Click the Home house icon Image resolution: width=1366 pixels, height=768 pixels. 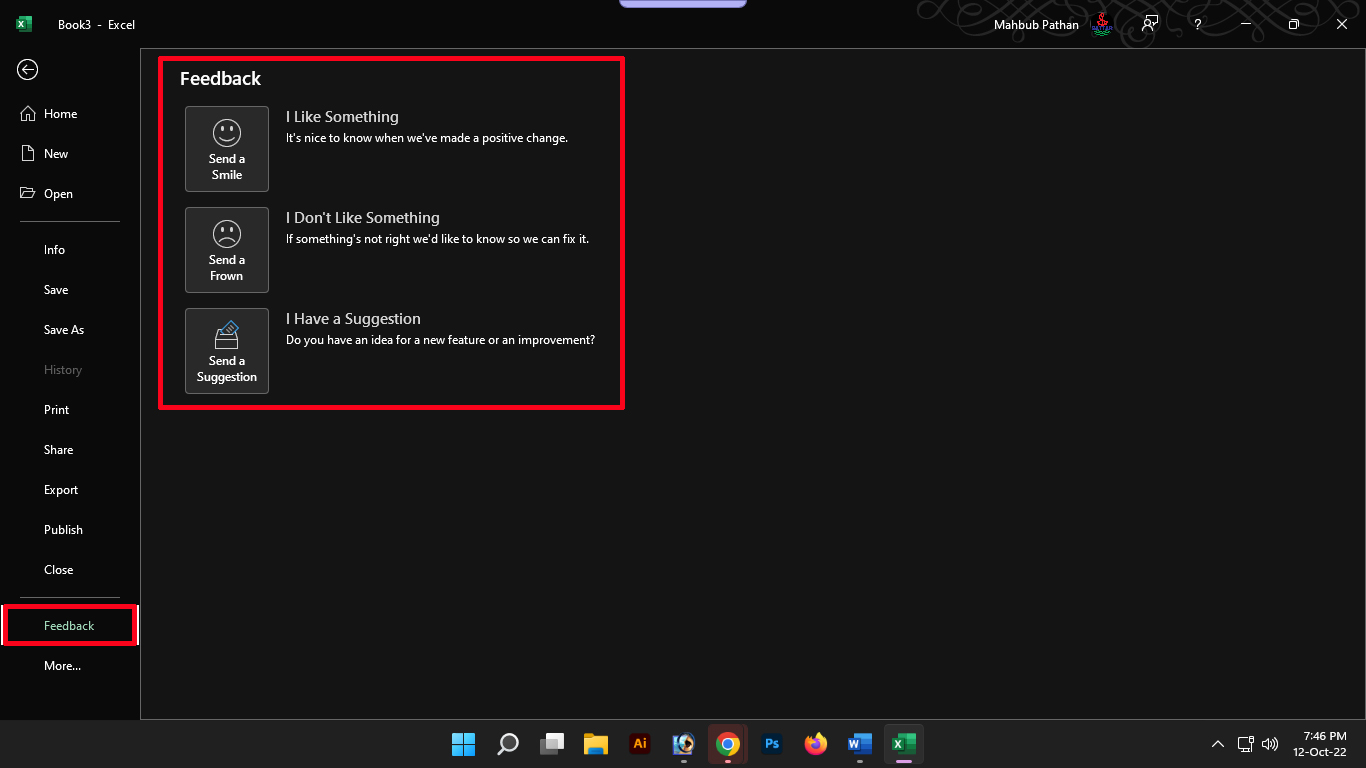tap(28, 113)
